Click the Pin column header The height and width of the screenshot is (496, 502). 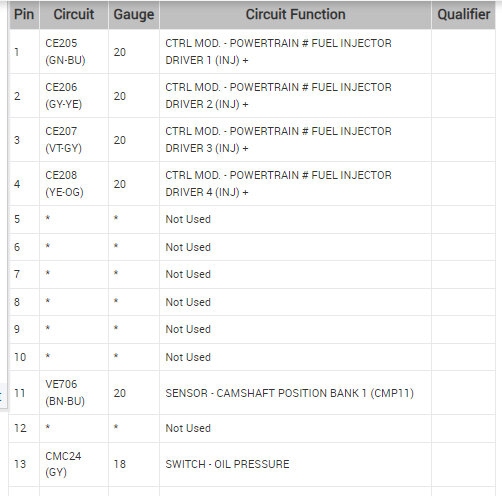24,15
